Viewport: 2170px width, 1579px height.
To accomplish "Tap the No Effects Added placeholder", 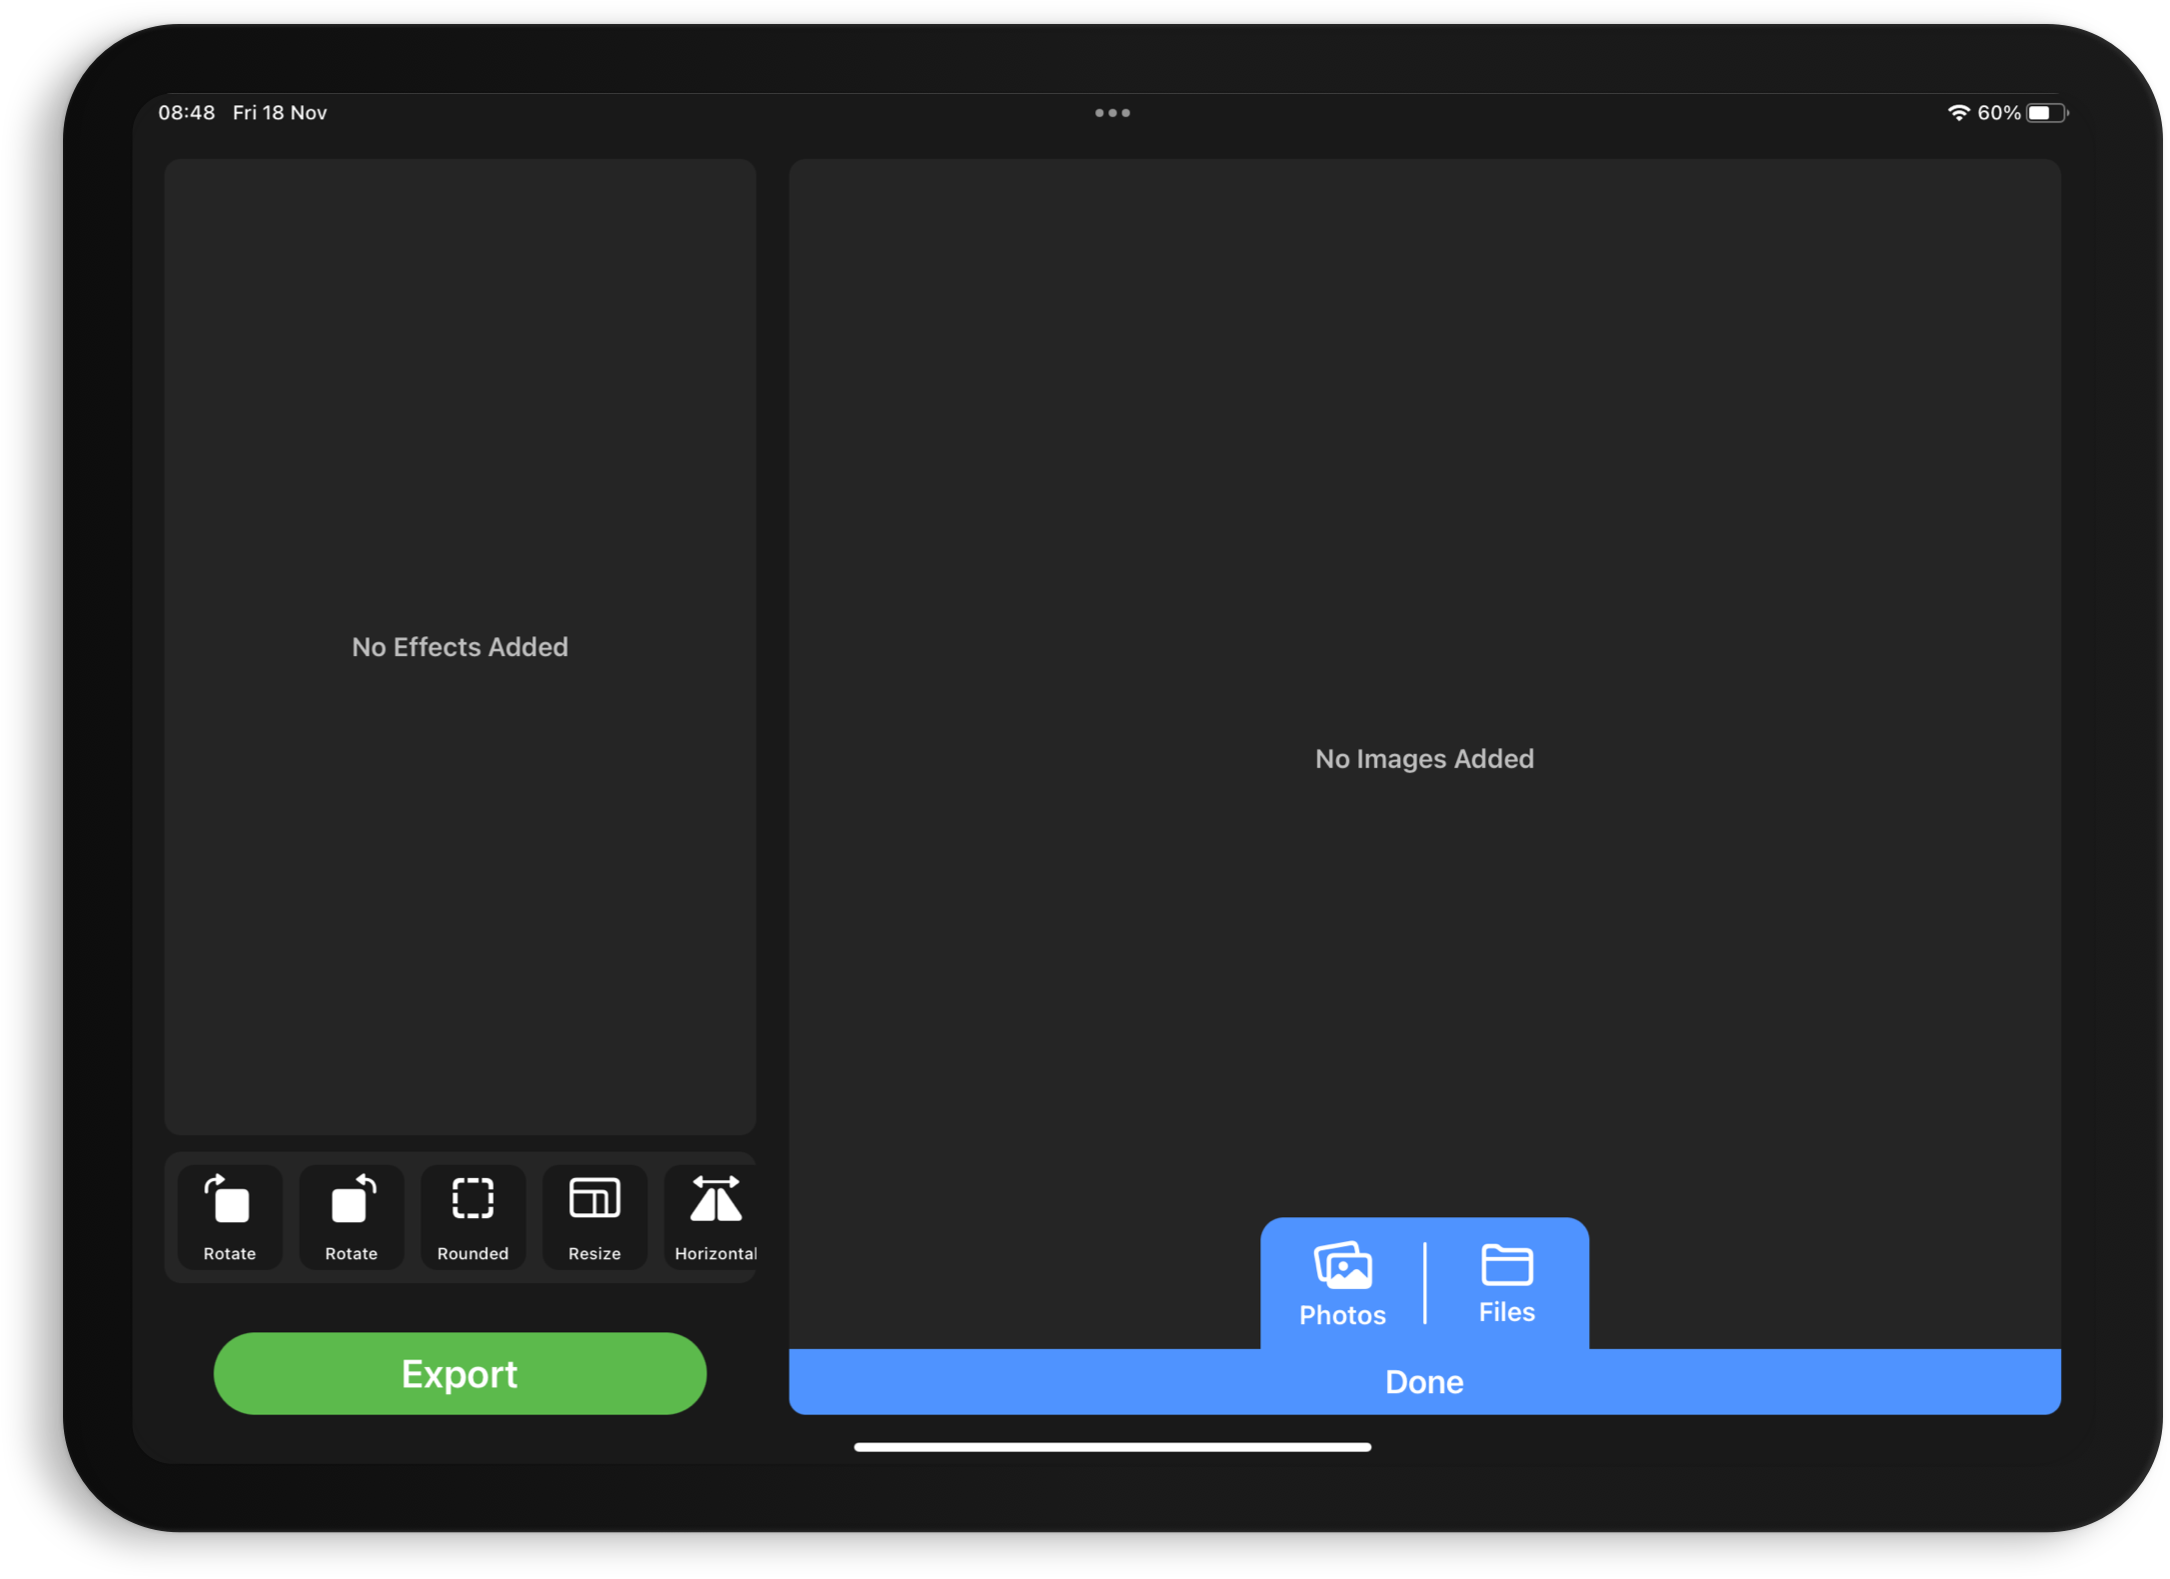I will pyautogui.click(x=460, y=647).
